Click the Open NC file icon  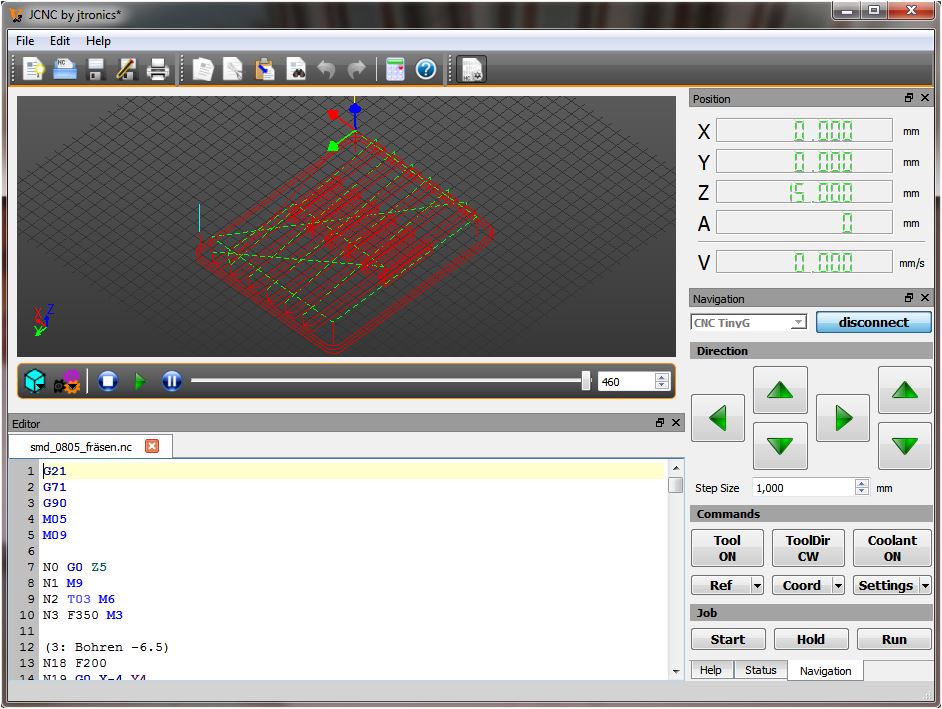65,69
